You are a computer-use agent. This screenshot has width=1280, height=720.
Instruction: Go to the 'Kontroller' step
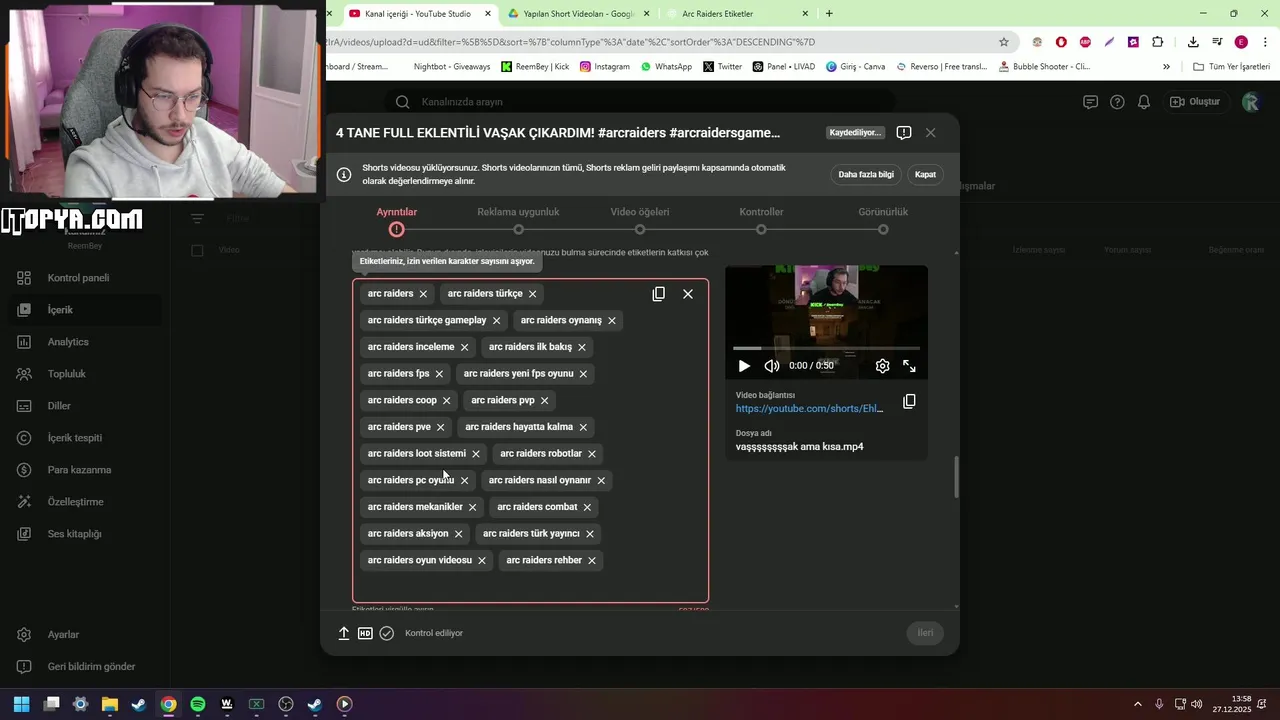pyautogui.click(x=761, y=220)
